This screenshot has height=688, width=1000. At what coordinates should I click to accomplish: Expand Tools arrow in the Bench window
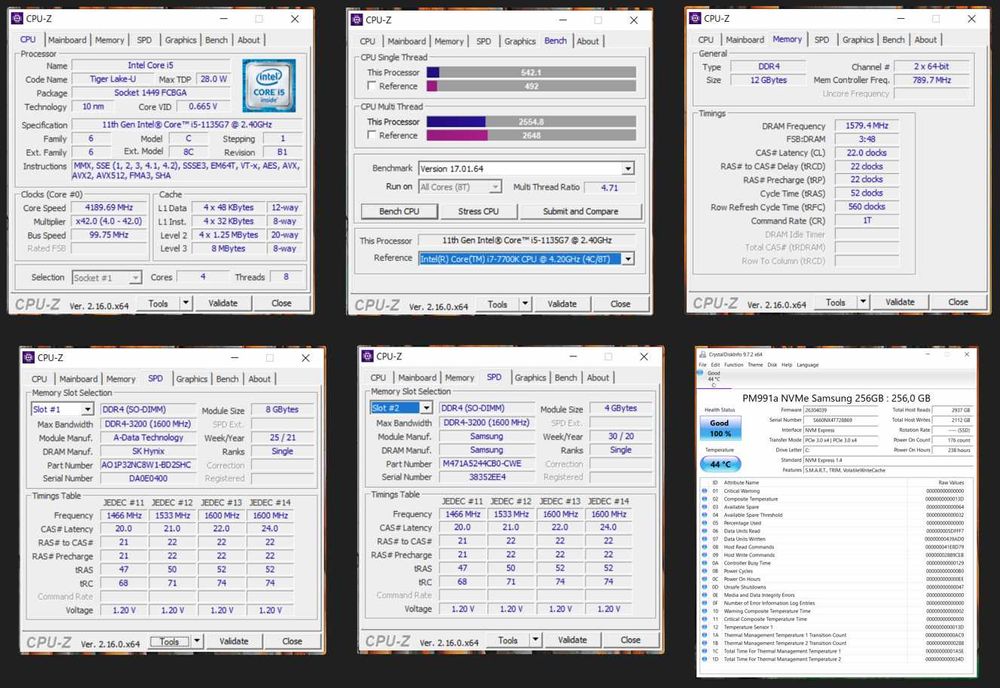[525, 304]
